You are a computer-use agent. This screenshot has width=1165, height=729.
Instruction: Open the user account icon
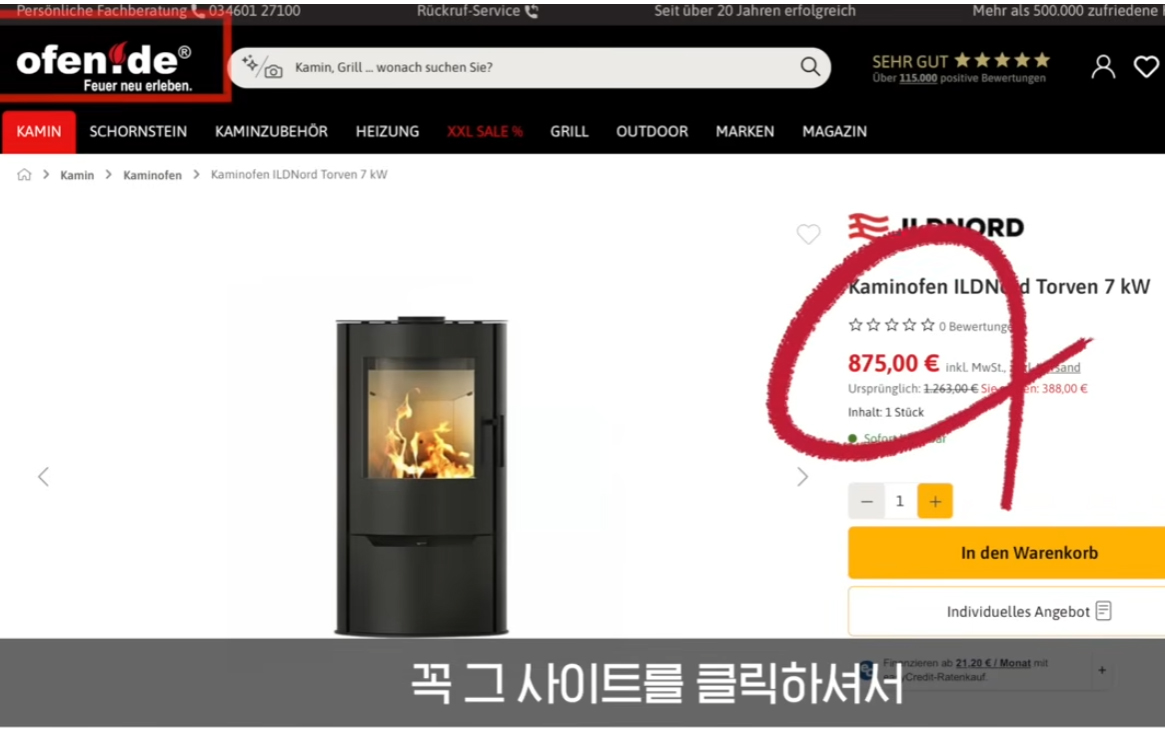click(x=1103, y=67)
